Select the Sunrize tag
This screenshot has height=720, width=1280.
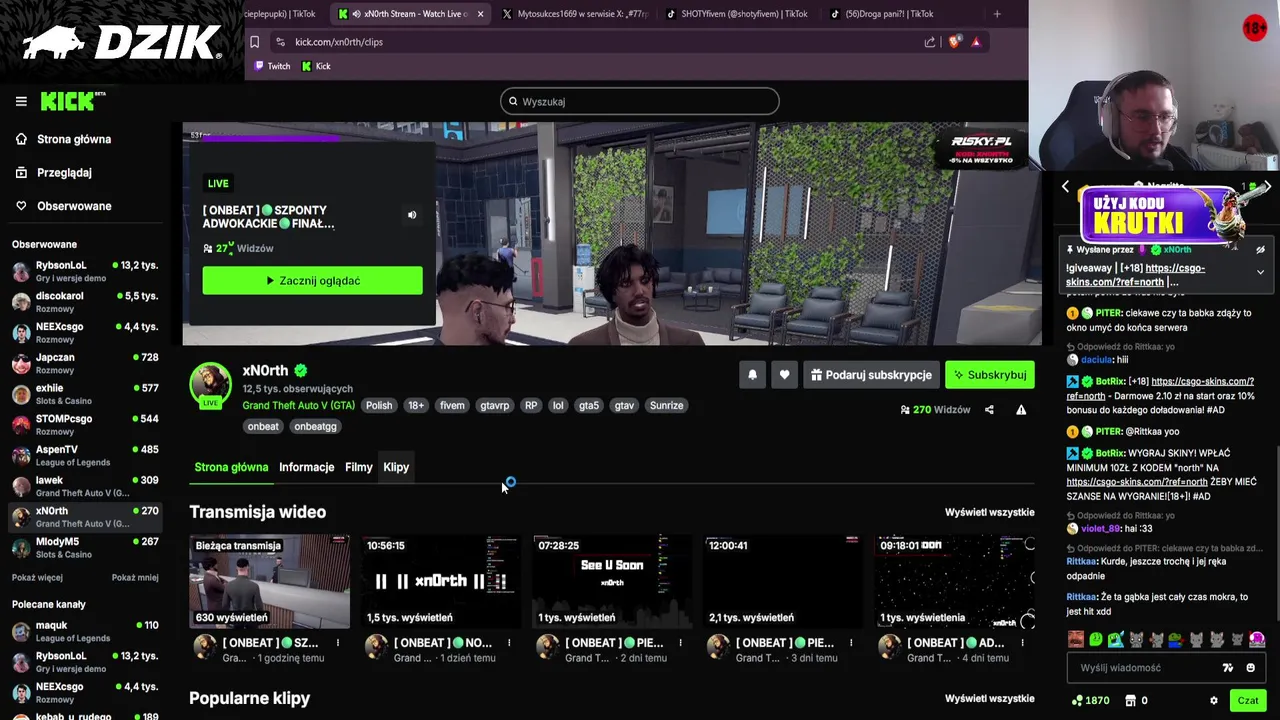click(667, 406)
